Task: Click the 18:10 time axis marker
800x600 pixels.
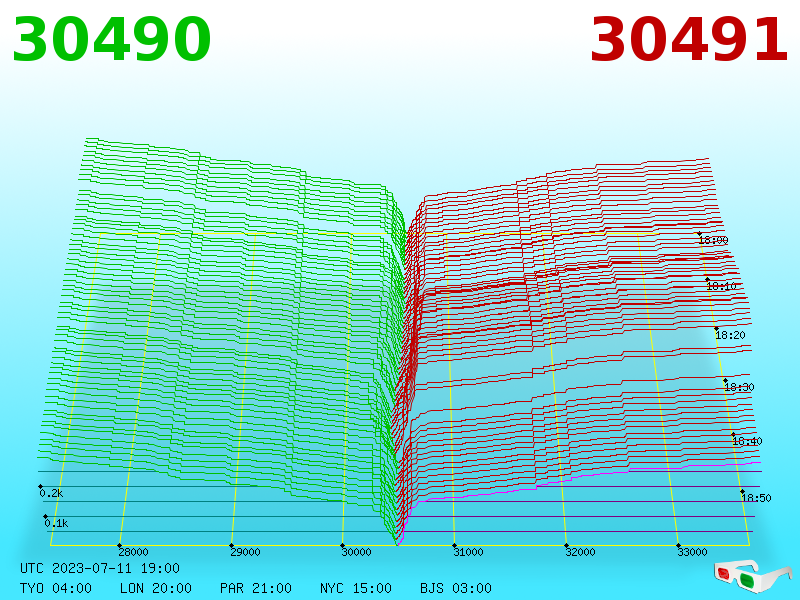Action: 721,286
